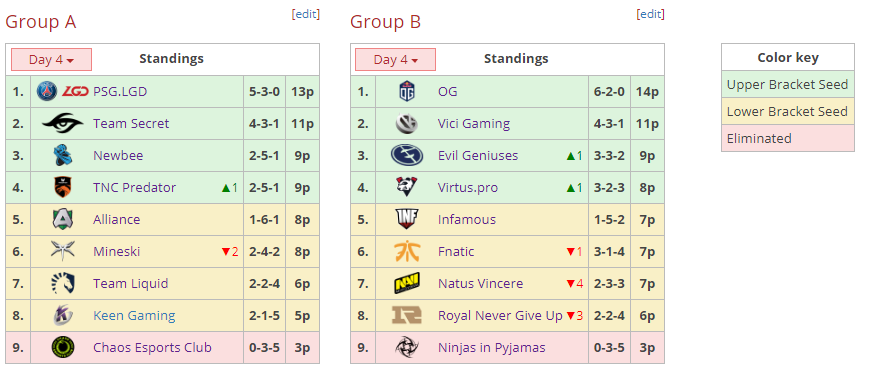Open the Virtus.pro team page link
This screenshot has height=372, width=874.
[468, 187]
